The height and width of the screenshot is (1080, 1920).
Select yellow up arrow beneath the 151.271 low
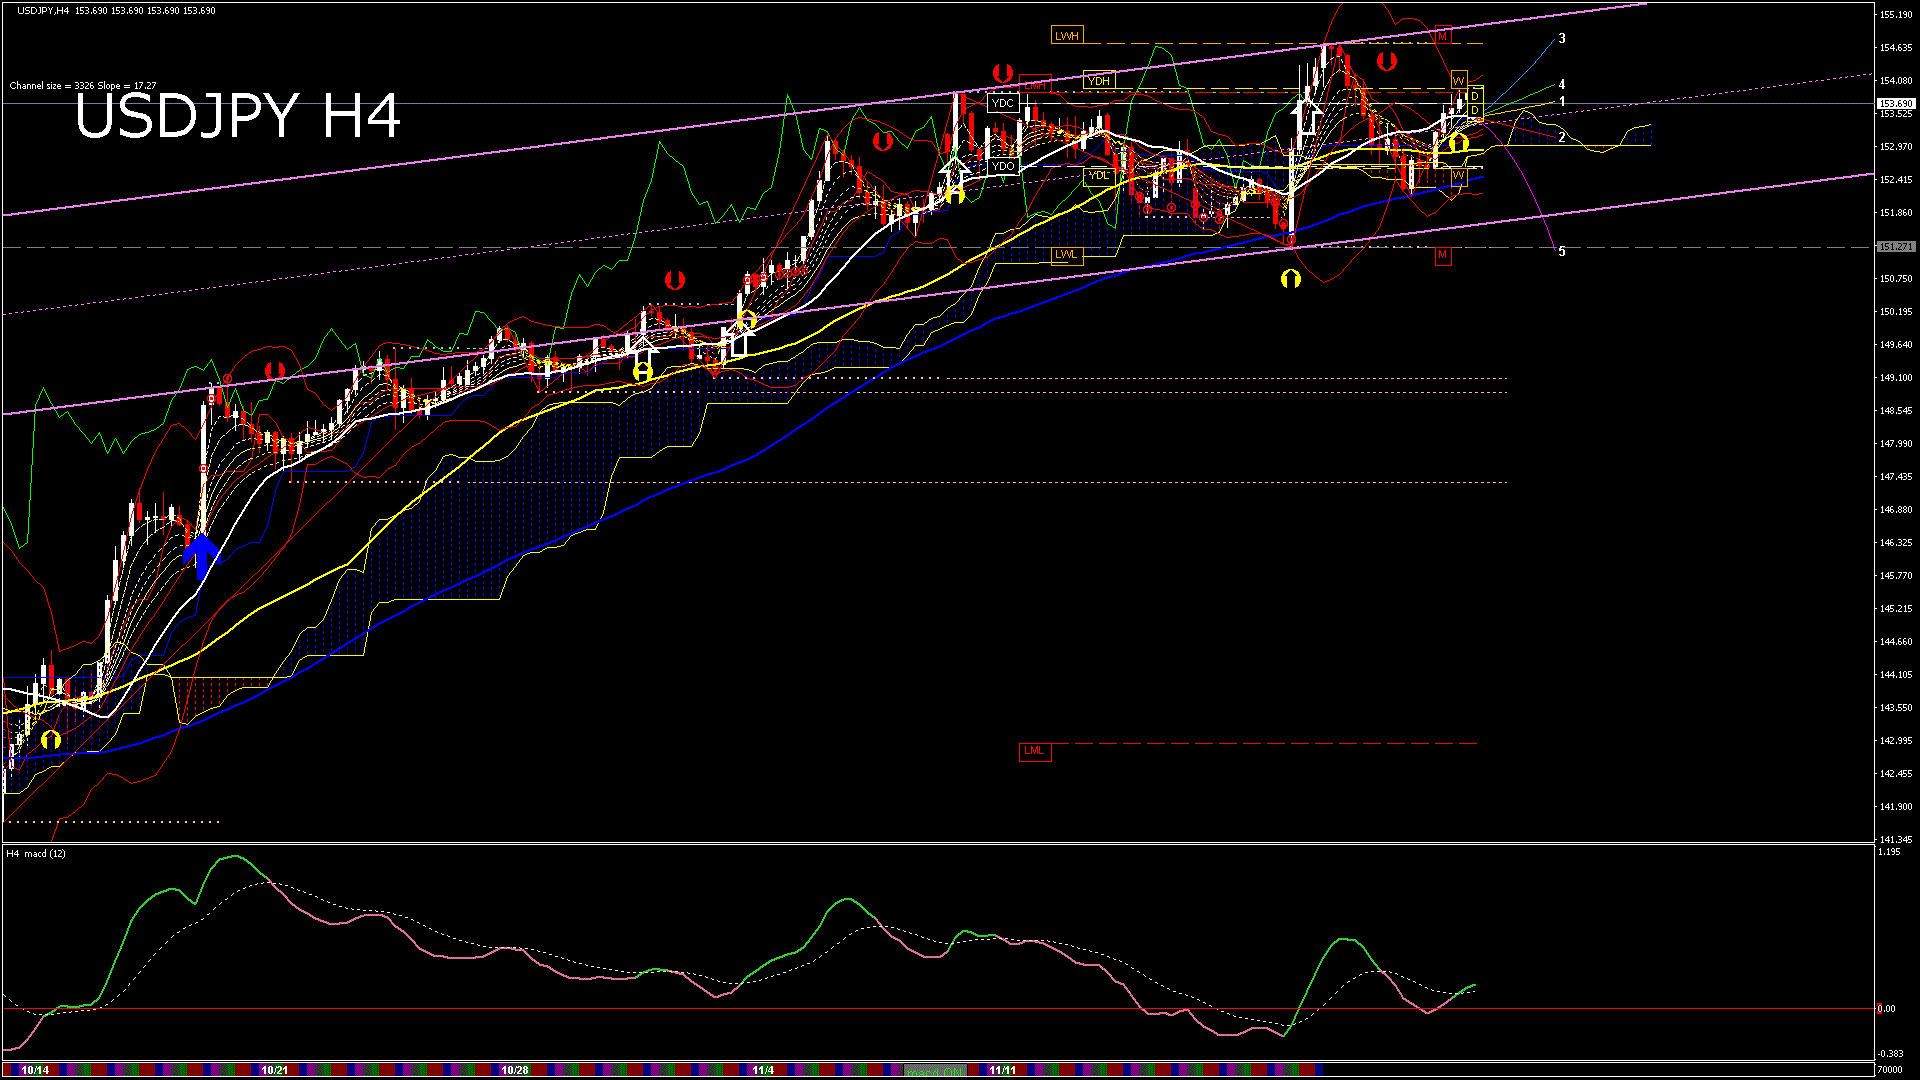click(1291, 279)
